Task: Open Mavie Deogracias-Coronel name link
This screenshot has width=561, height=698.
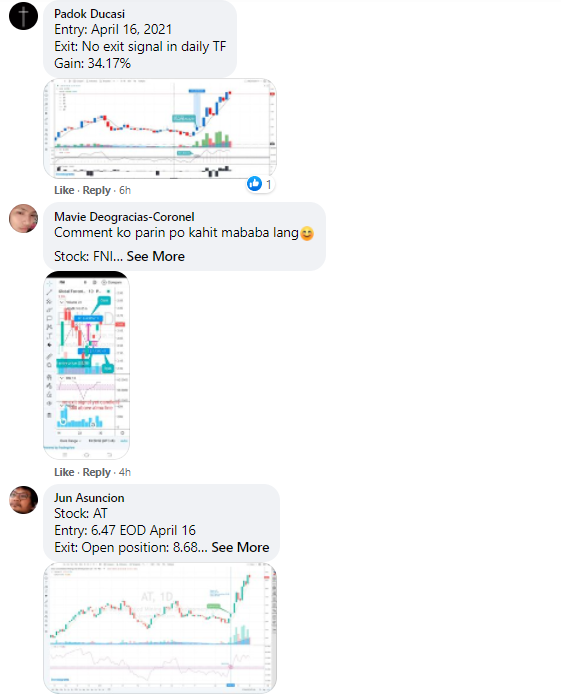Action: tap(124, 217)
